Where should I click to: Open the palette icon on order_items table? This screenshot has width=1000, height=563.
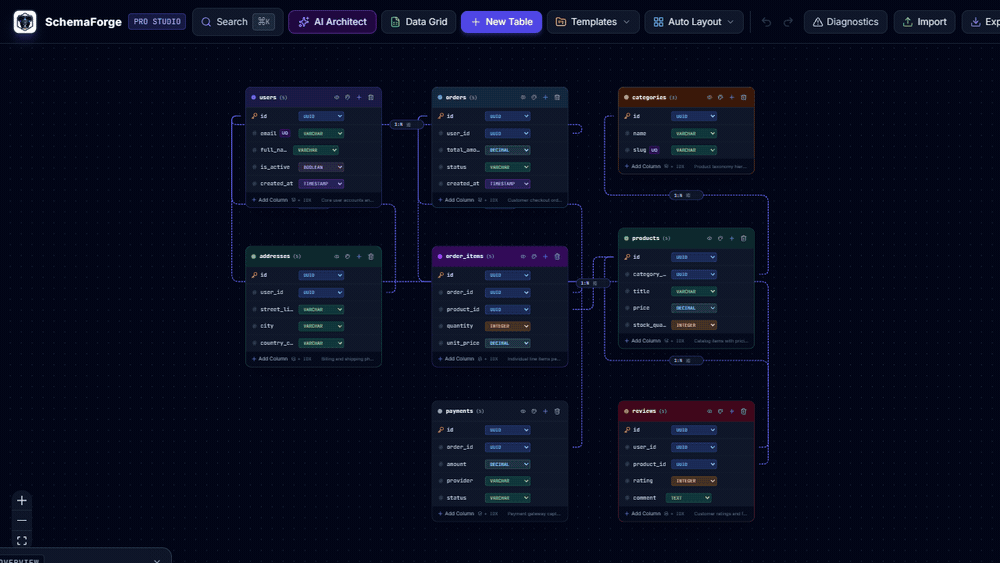534,256
